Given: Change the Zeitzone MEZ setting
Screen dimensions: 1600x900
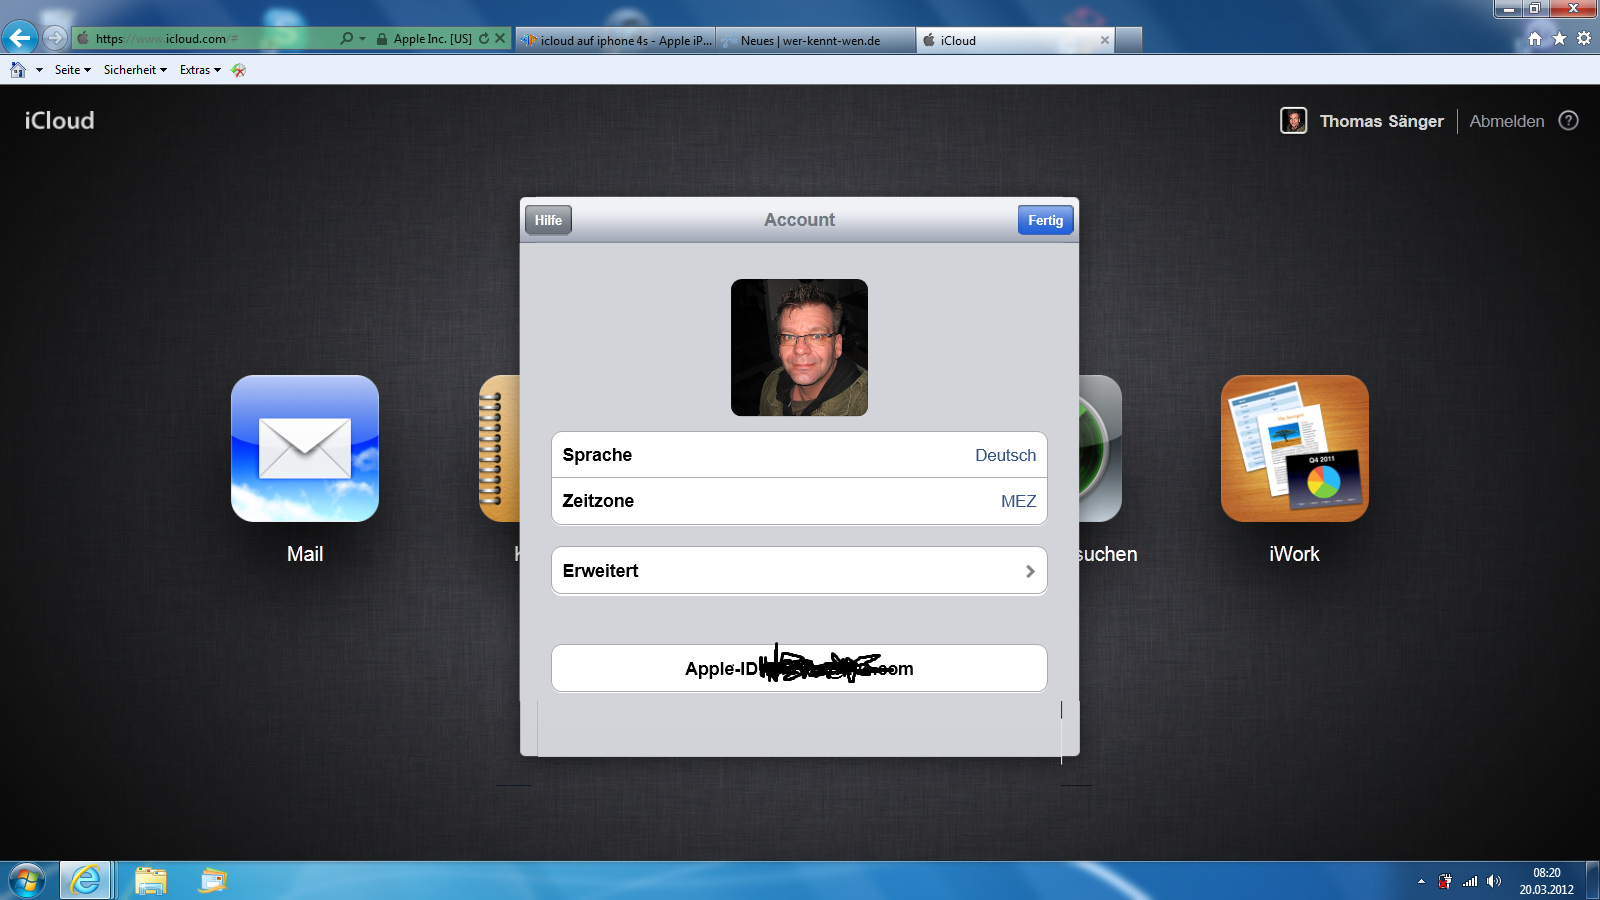Looking at the screenshot, I should pos(799,501).
